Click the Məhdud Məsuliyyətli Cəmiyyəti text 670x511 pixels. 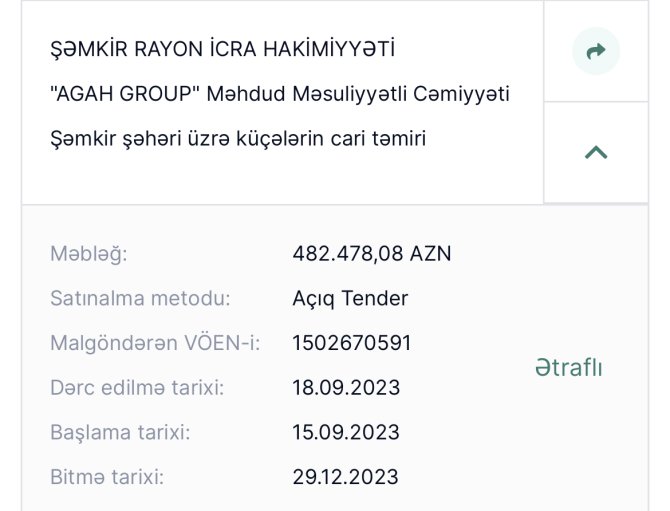coord(358,94)
